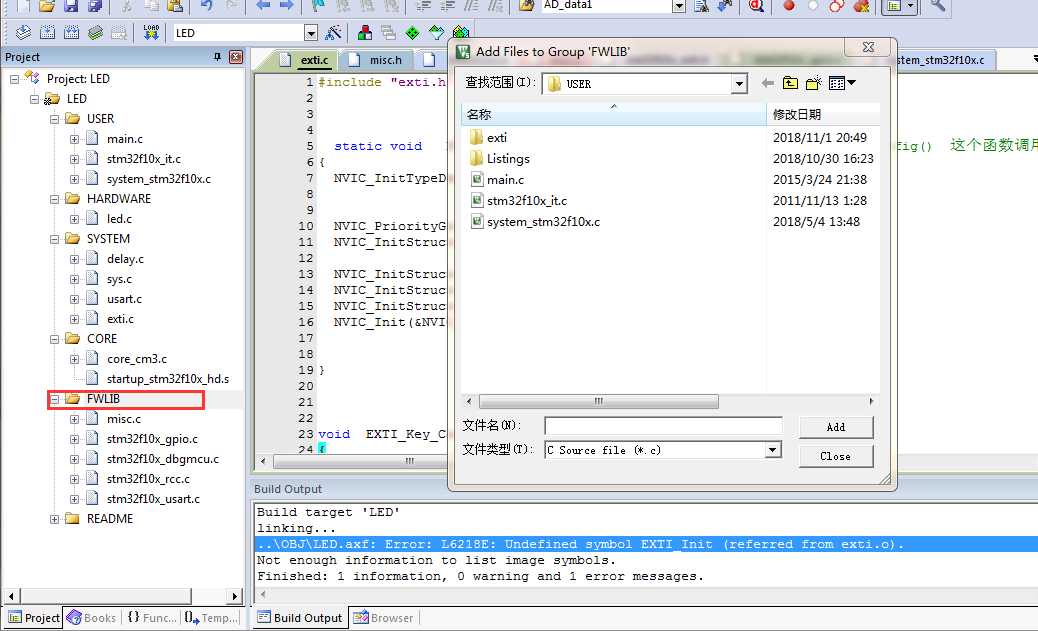Sort the file list by modified date header
This screenshot has width=1038, height=631.
tap(823, 114)
